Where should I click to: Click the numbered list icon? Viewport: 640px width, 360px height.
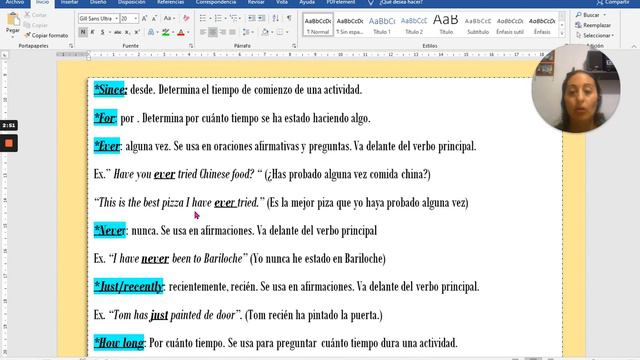pyautogui.click(x=219, y=18)
